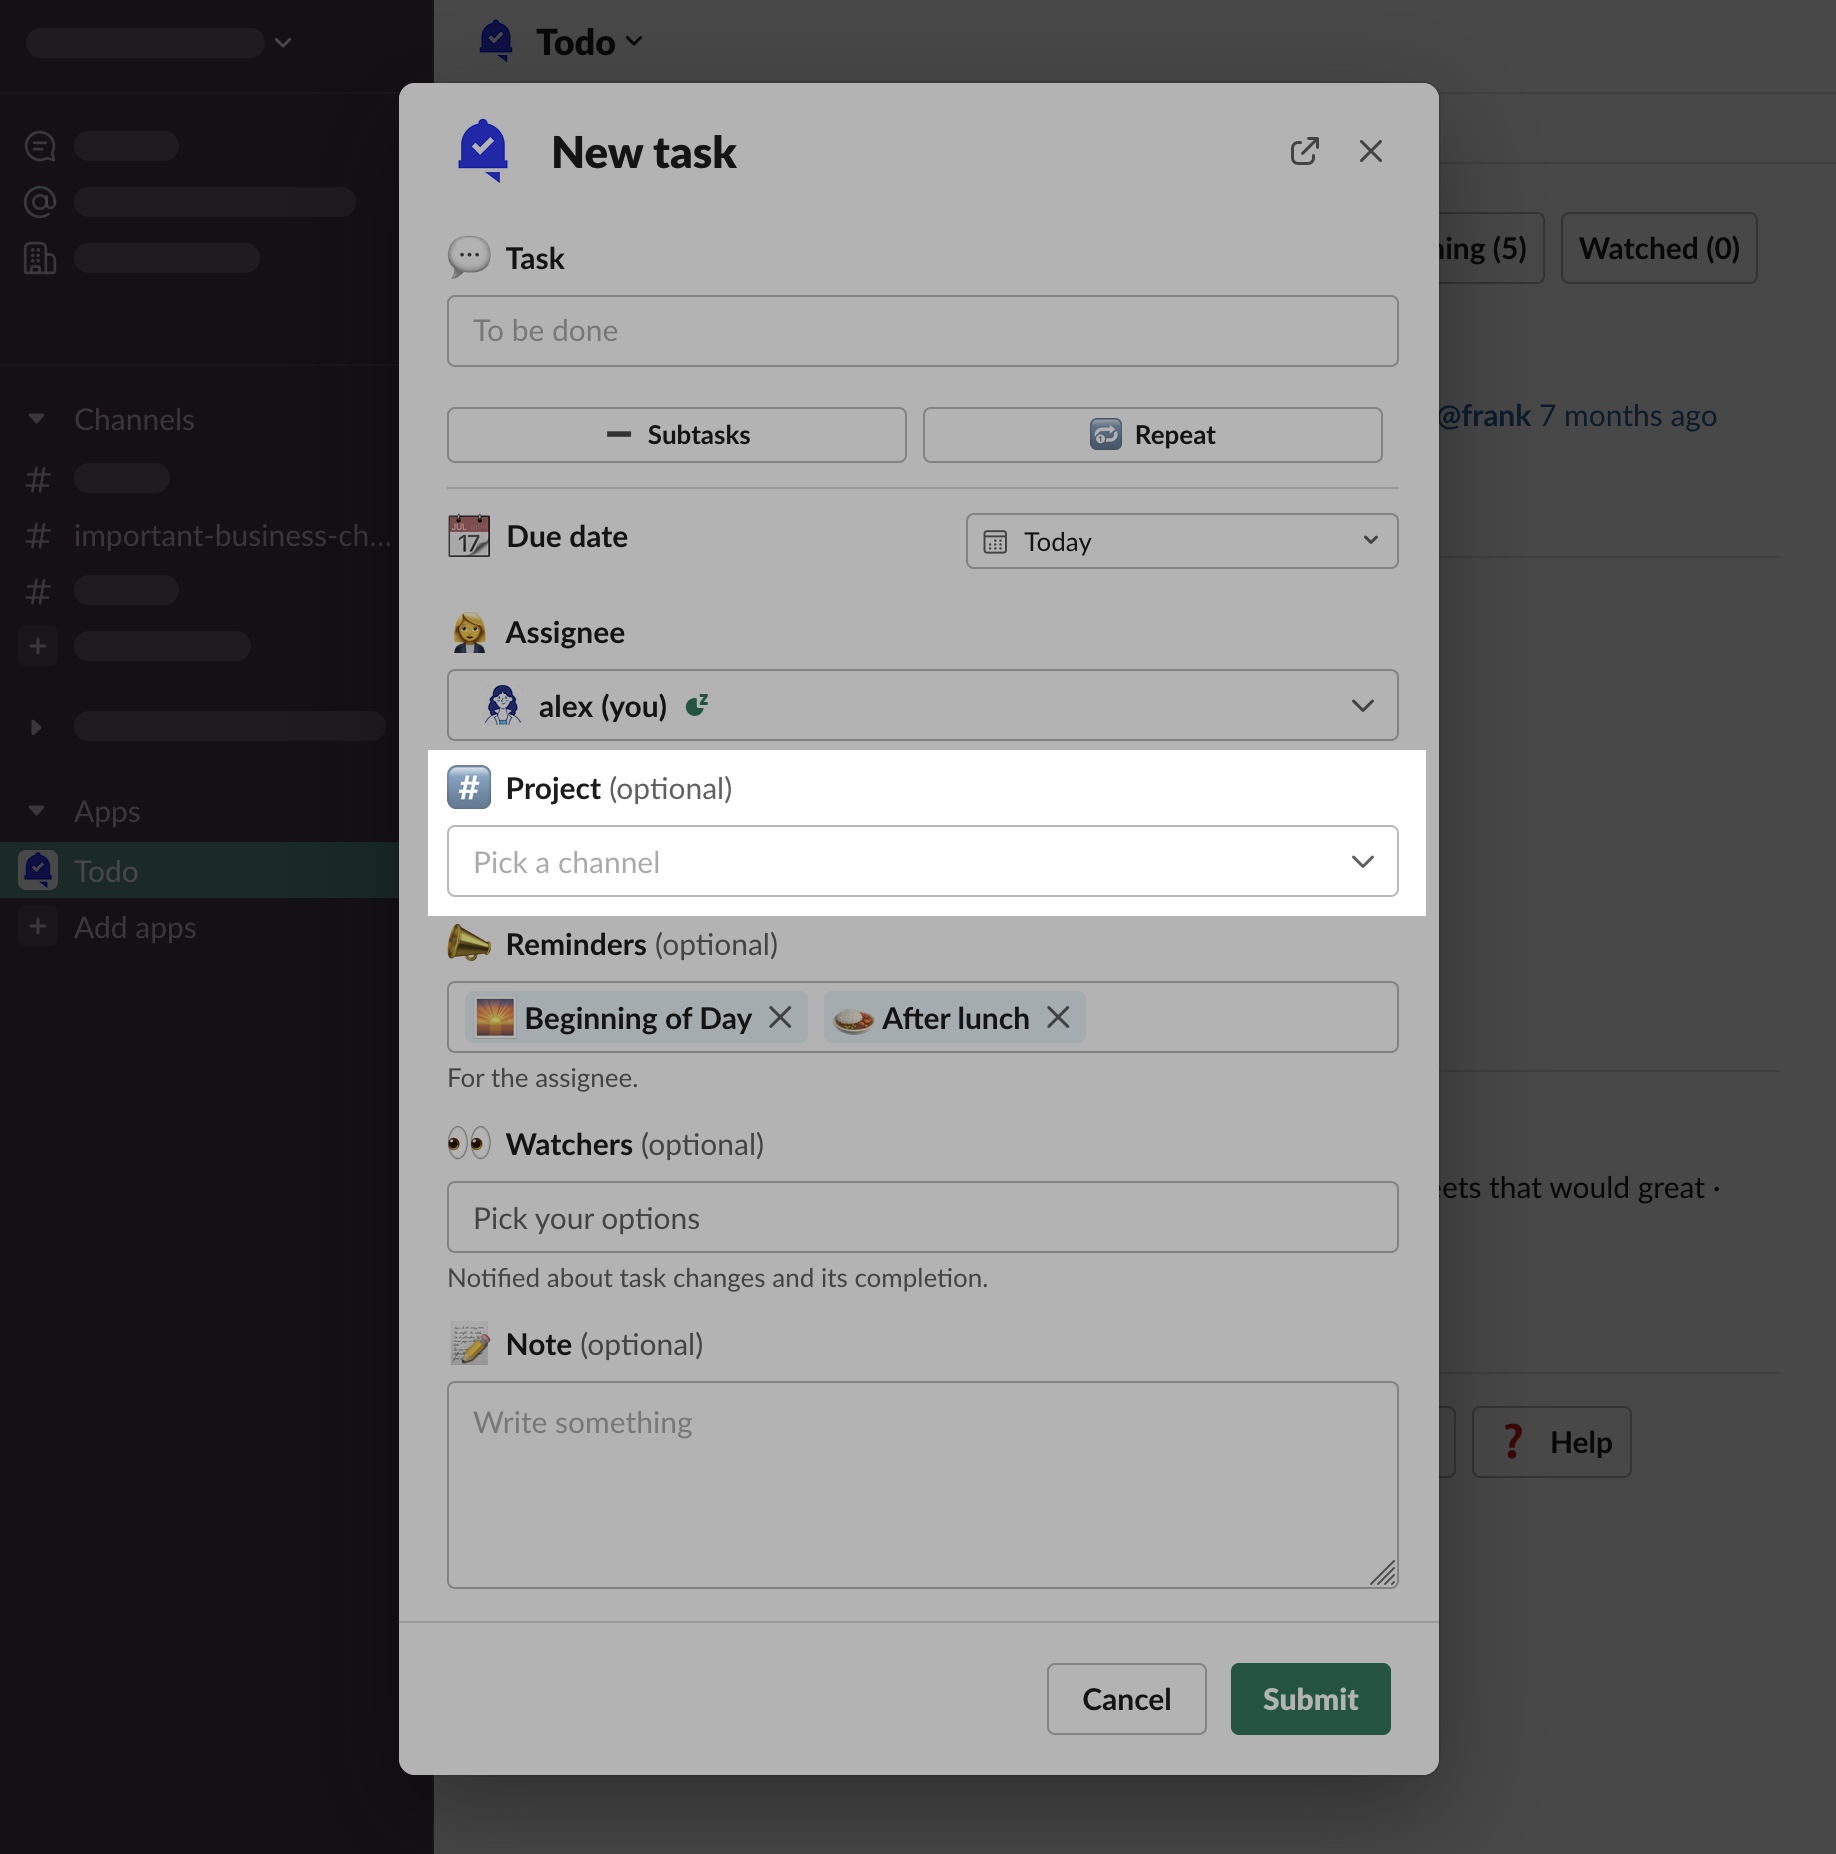Remove the Beginning of Day reminder
Image resolution: width=1836 pixels, height=1854 pixels.
pos(780,1017)
